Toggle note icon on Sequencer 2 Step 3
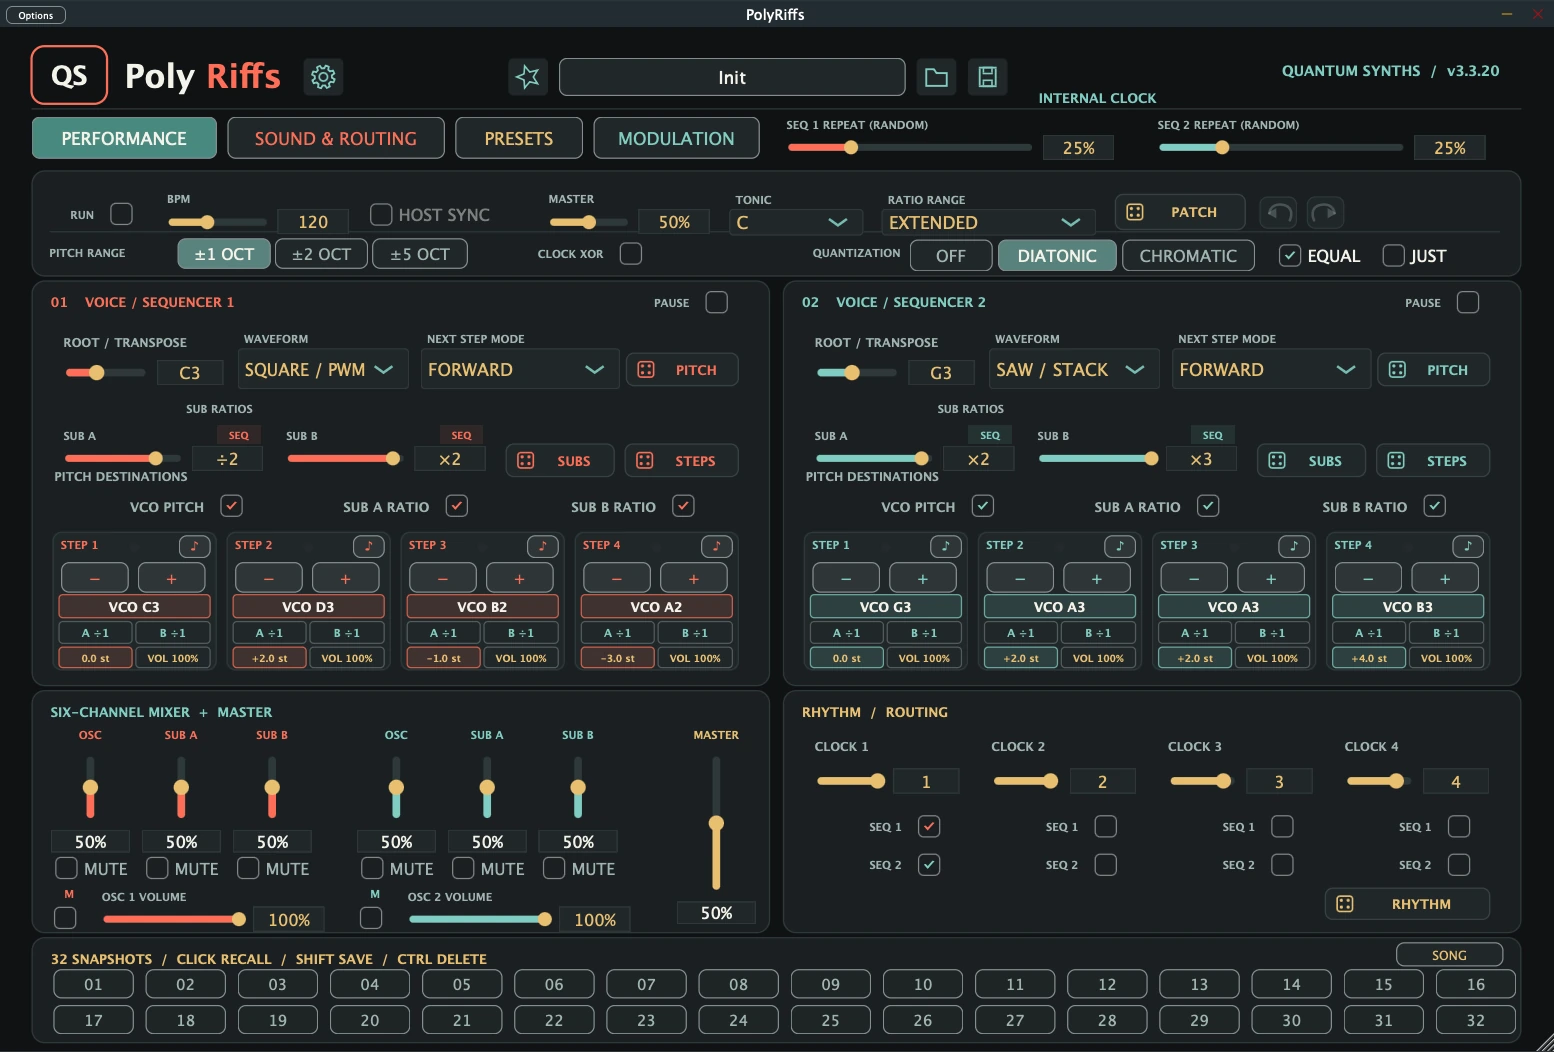This screenshot has width=1554, height=1052. coord(1294,546)
